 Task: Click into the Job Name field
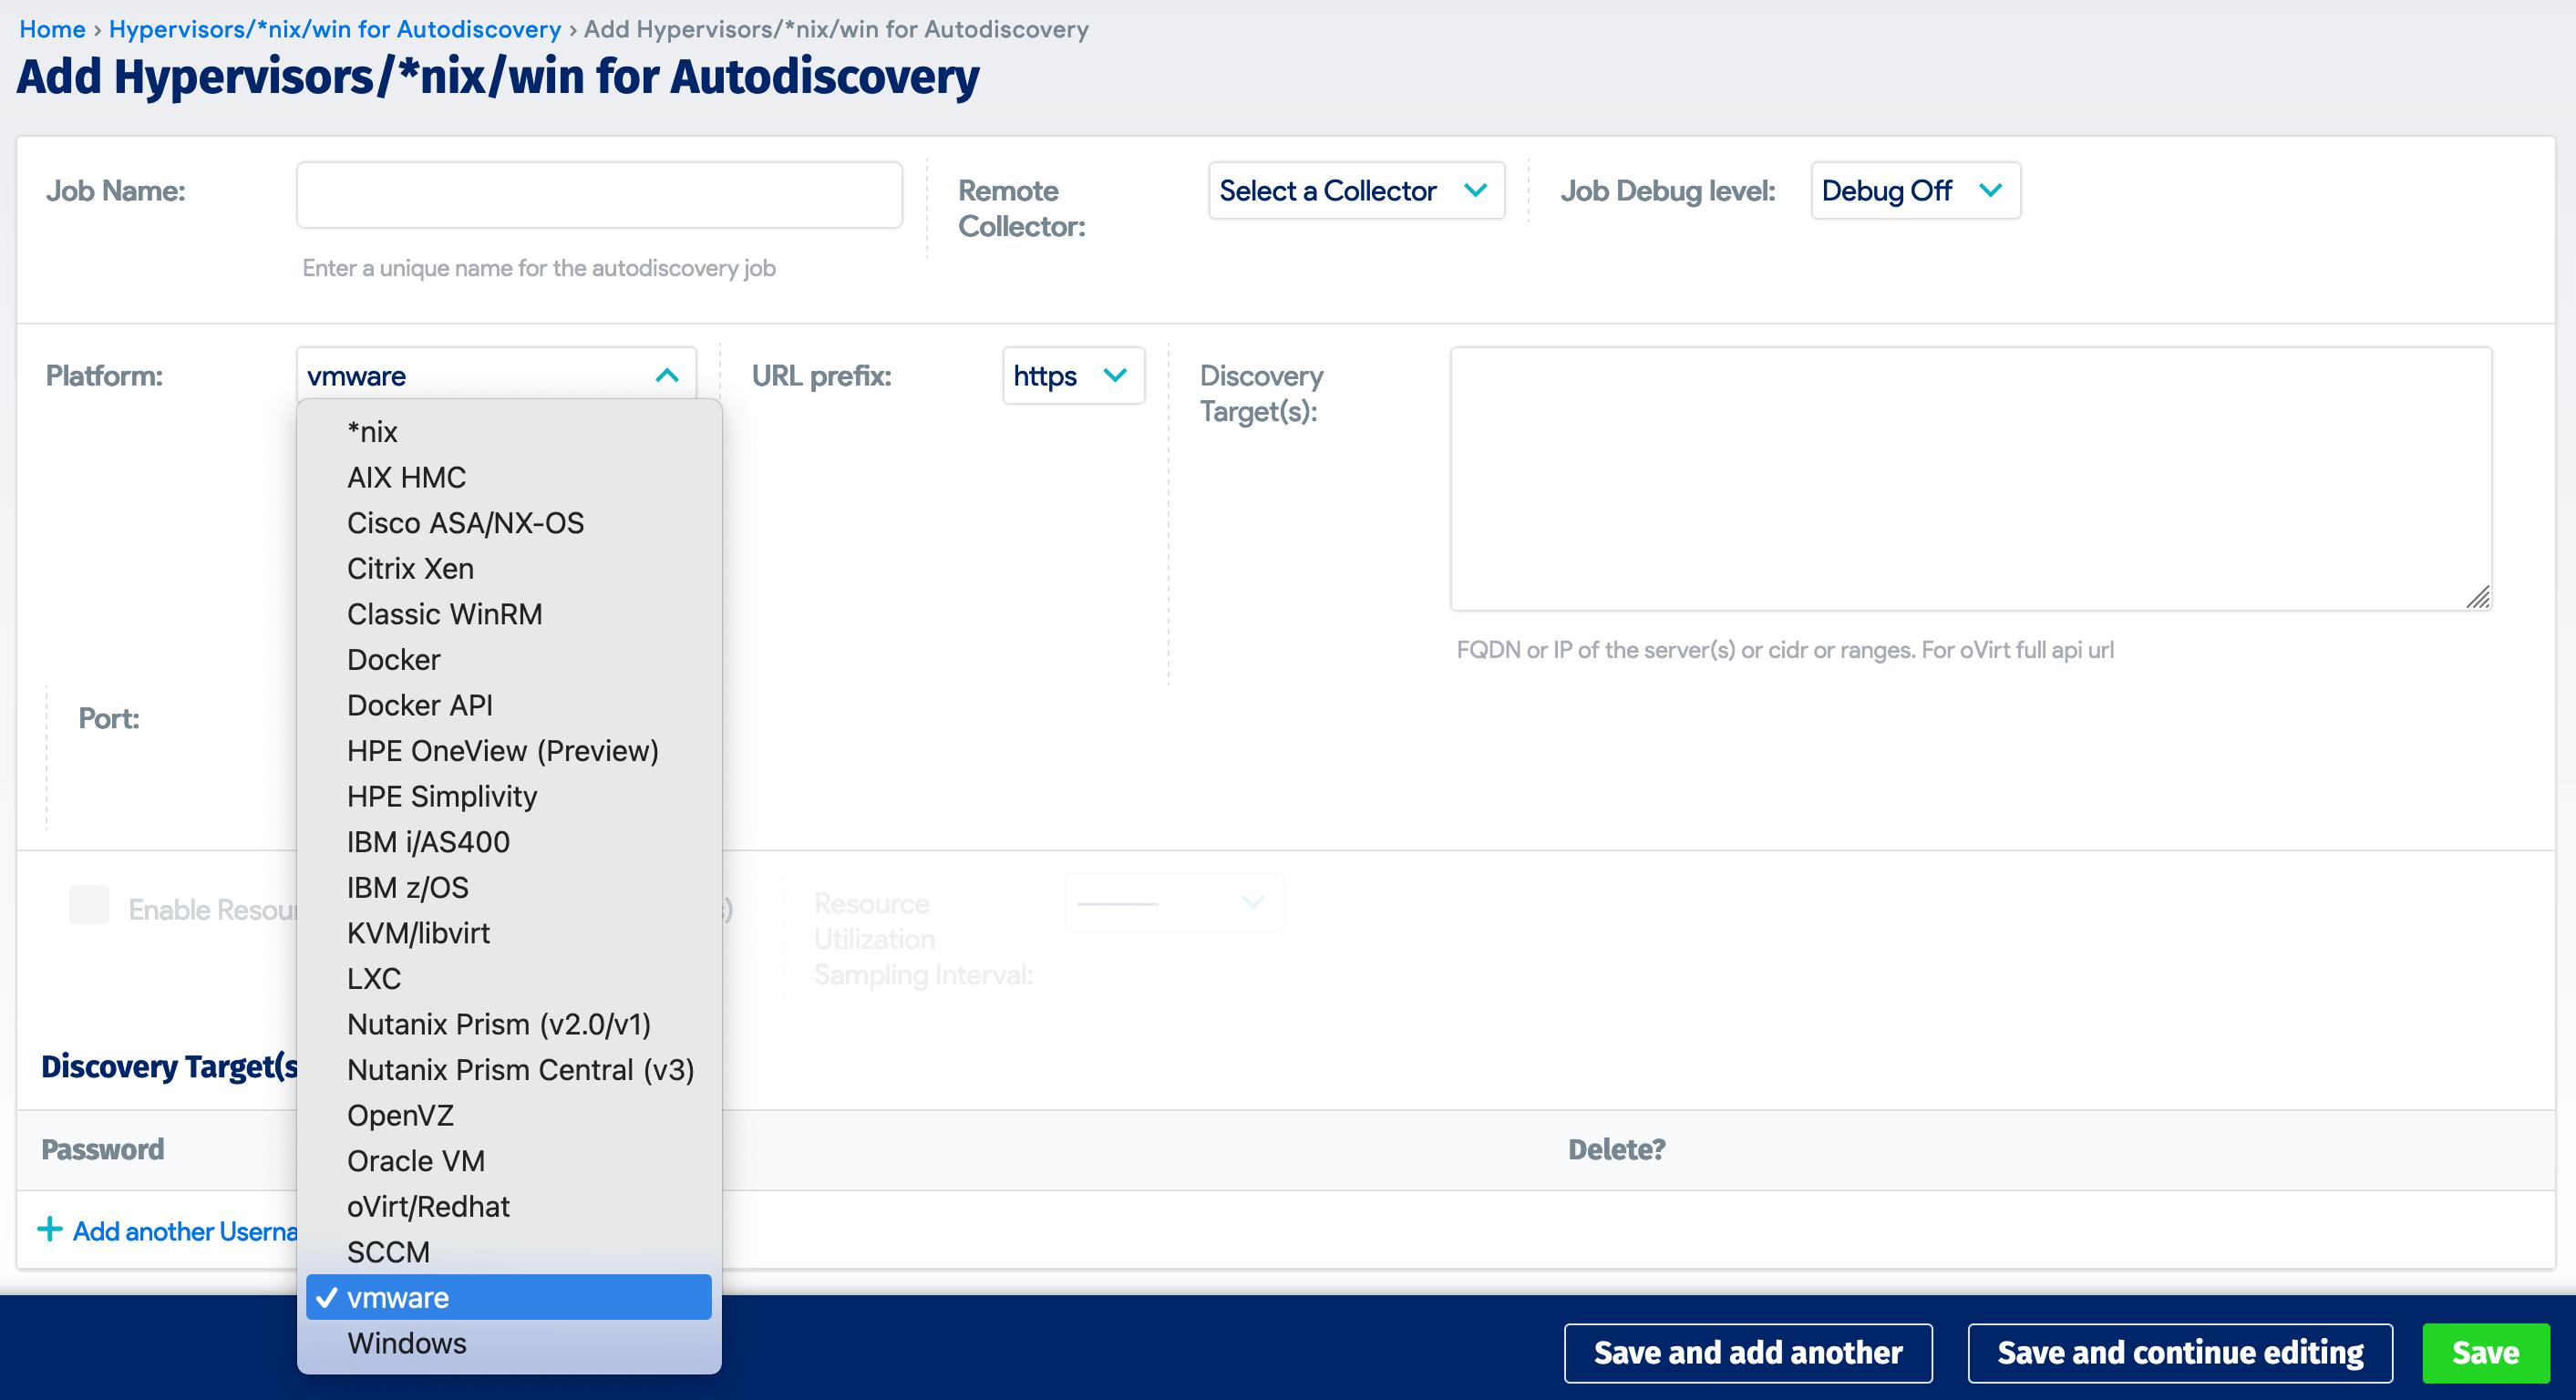click(x=598, y=193)
